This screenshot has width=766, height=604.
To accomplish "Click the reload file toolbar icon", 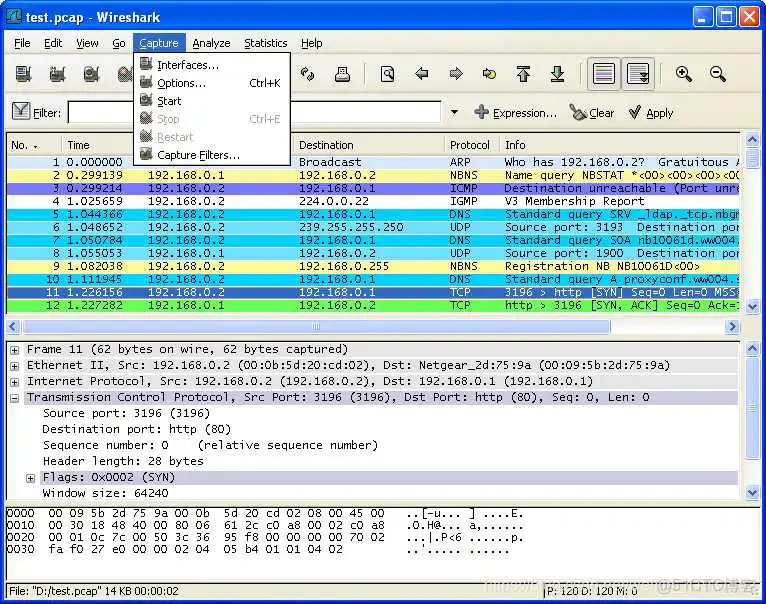I will (x=308, y=74).
